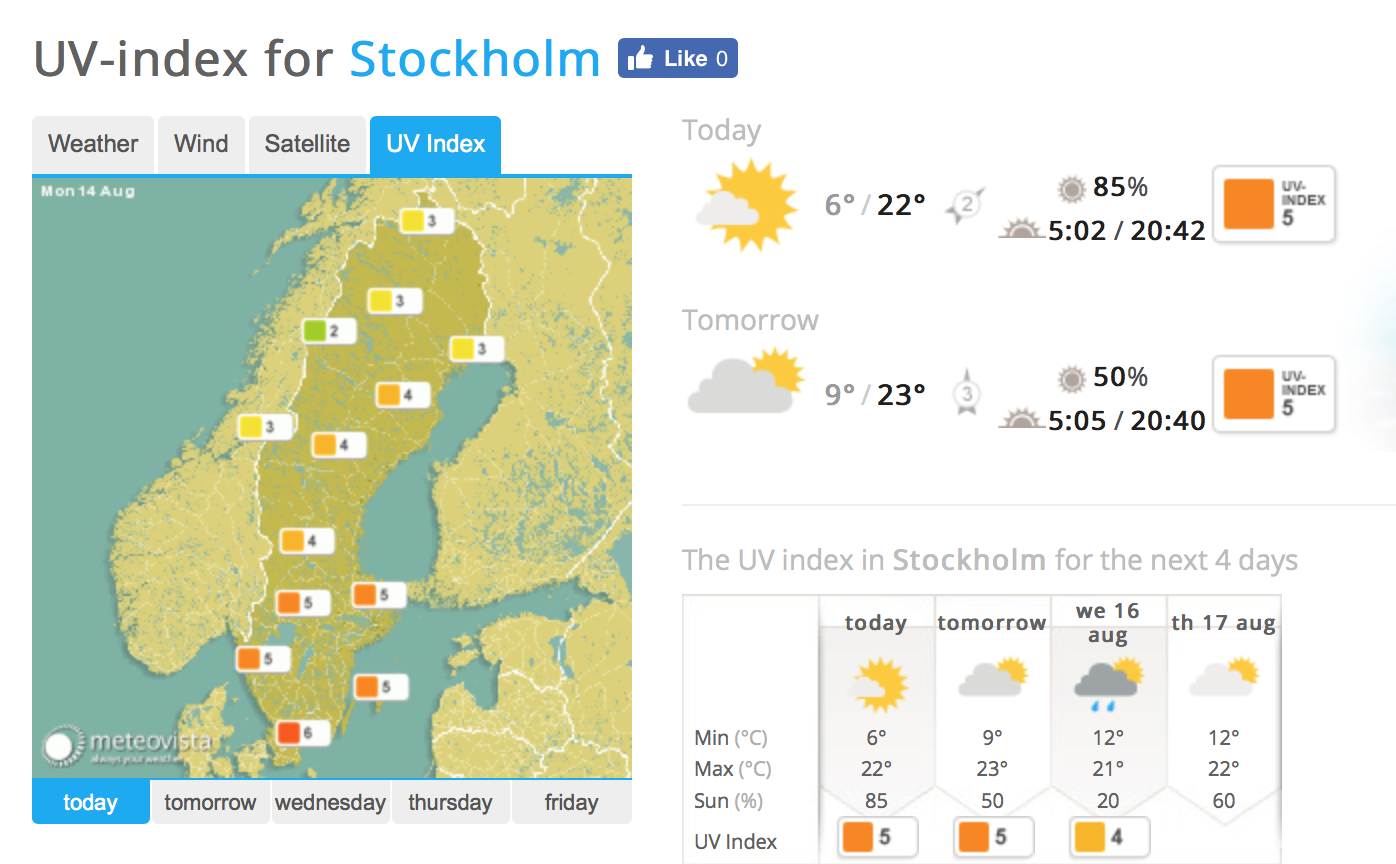Viewport: 1396px width, 864px height.
Task: Click the rain cloud icon for Wednesday 16 Aug
Action: 1106,685
